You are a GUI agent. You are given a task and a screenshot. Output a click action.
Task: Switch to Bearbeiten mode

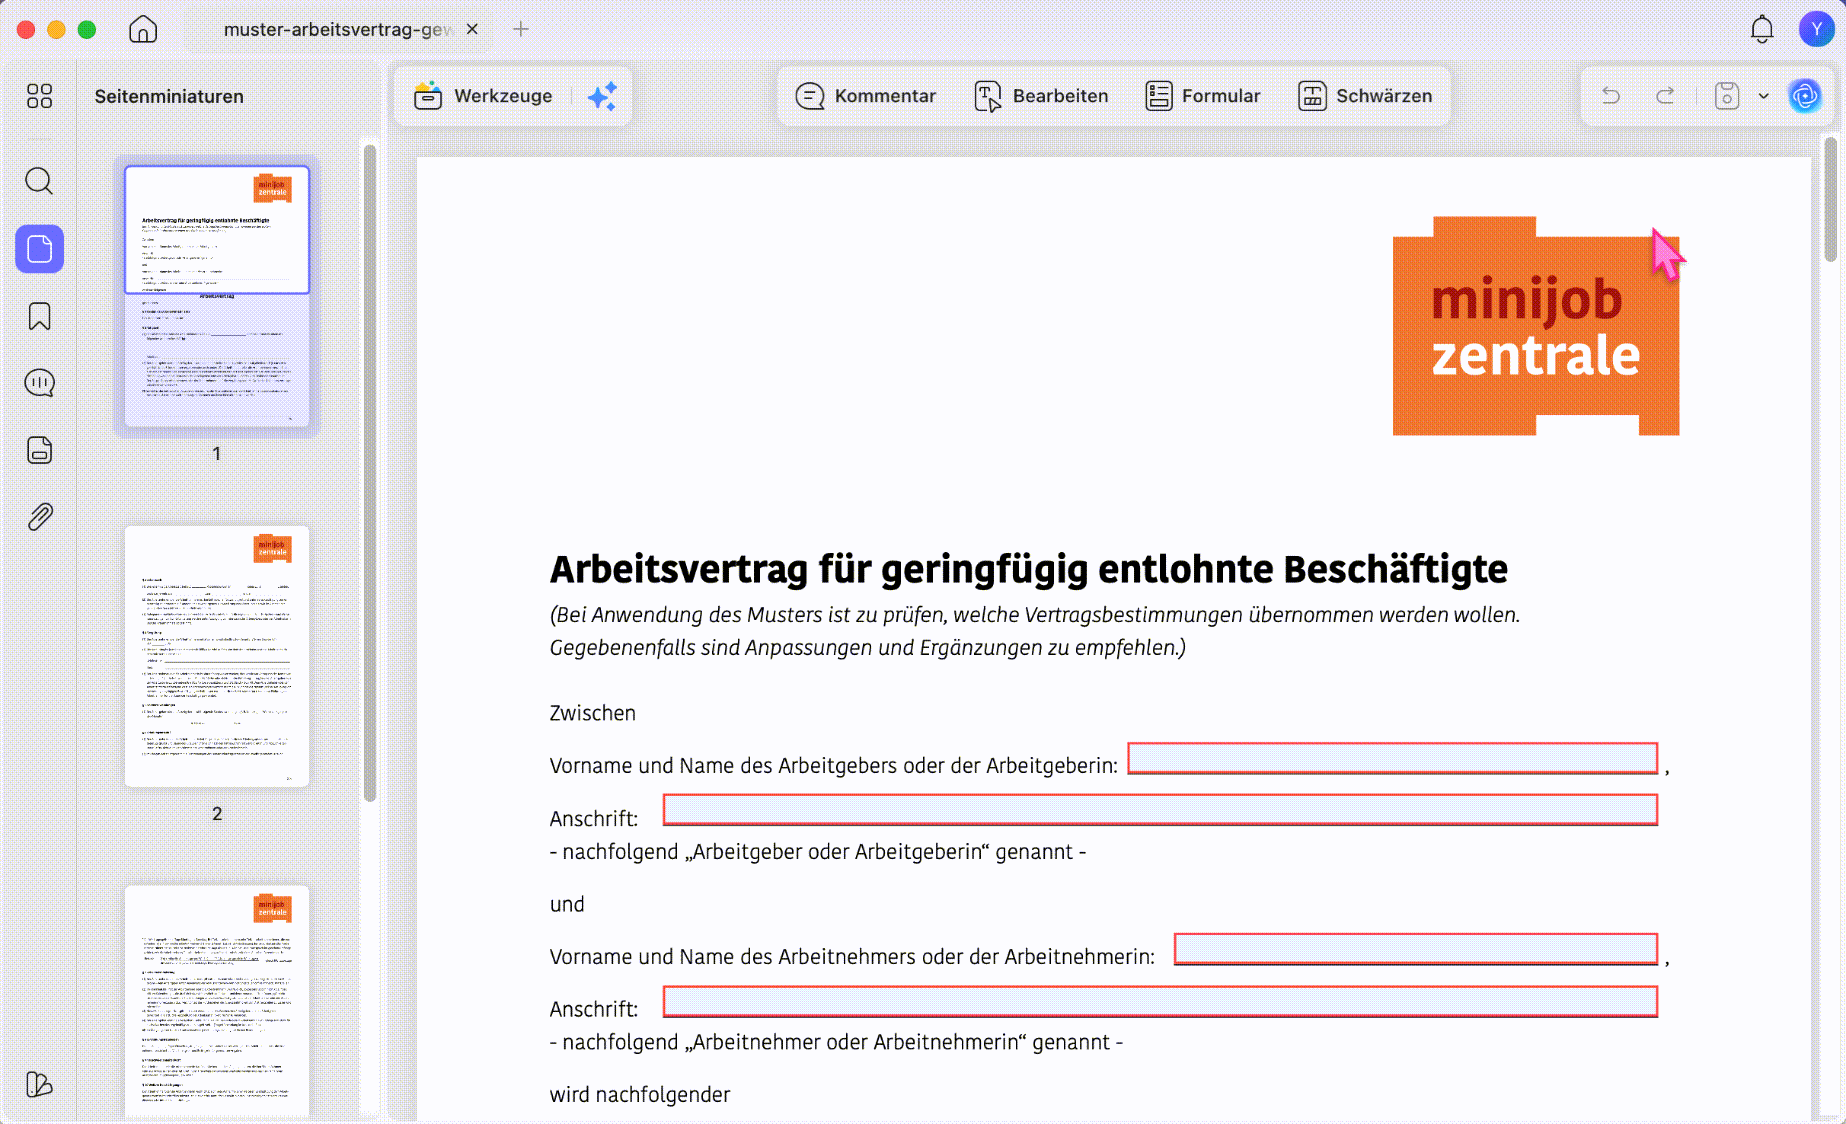tap(1041, 96)
